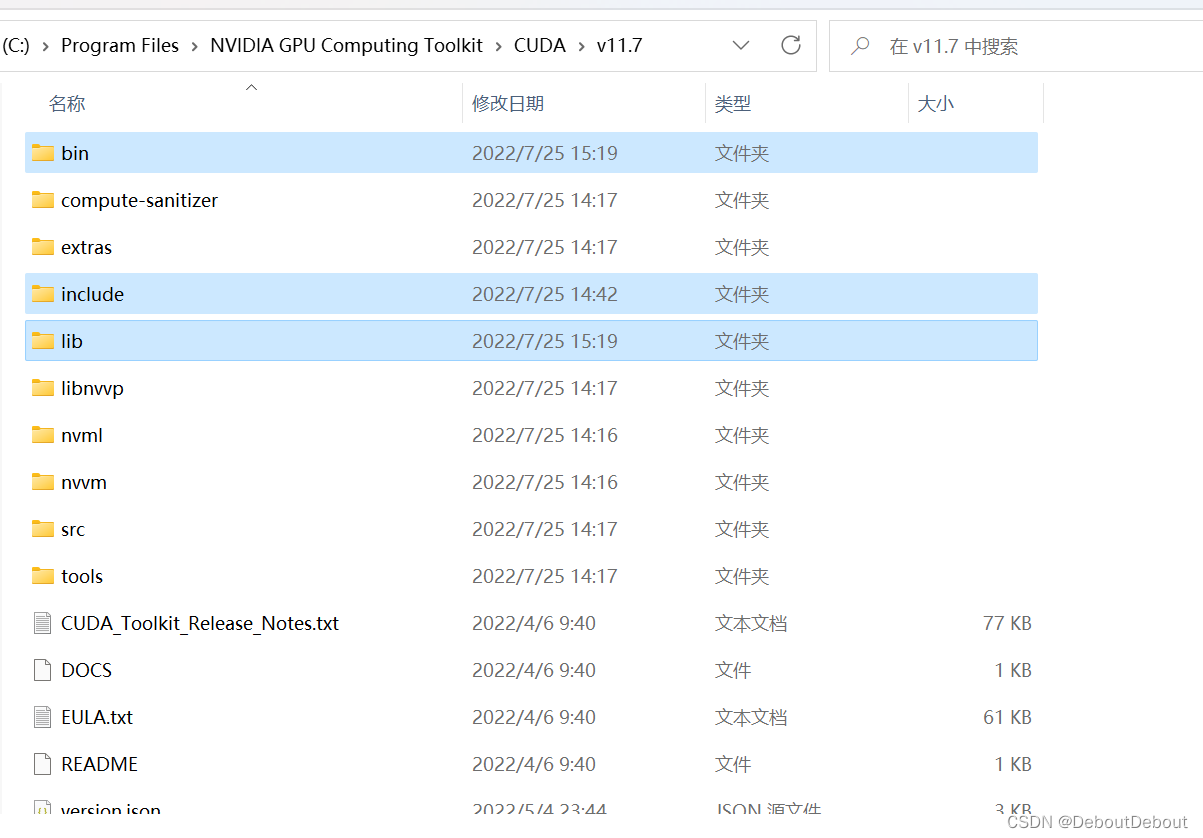Navigate to CUDA breadcrumb
Screen dimensions: 1203x838
[540, 46]
